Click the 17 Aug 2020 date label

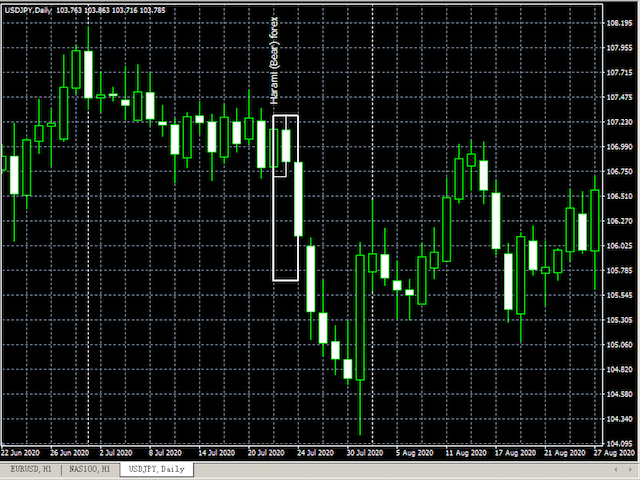pyautogui.click(x=515, y=453)
